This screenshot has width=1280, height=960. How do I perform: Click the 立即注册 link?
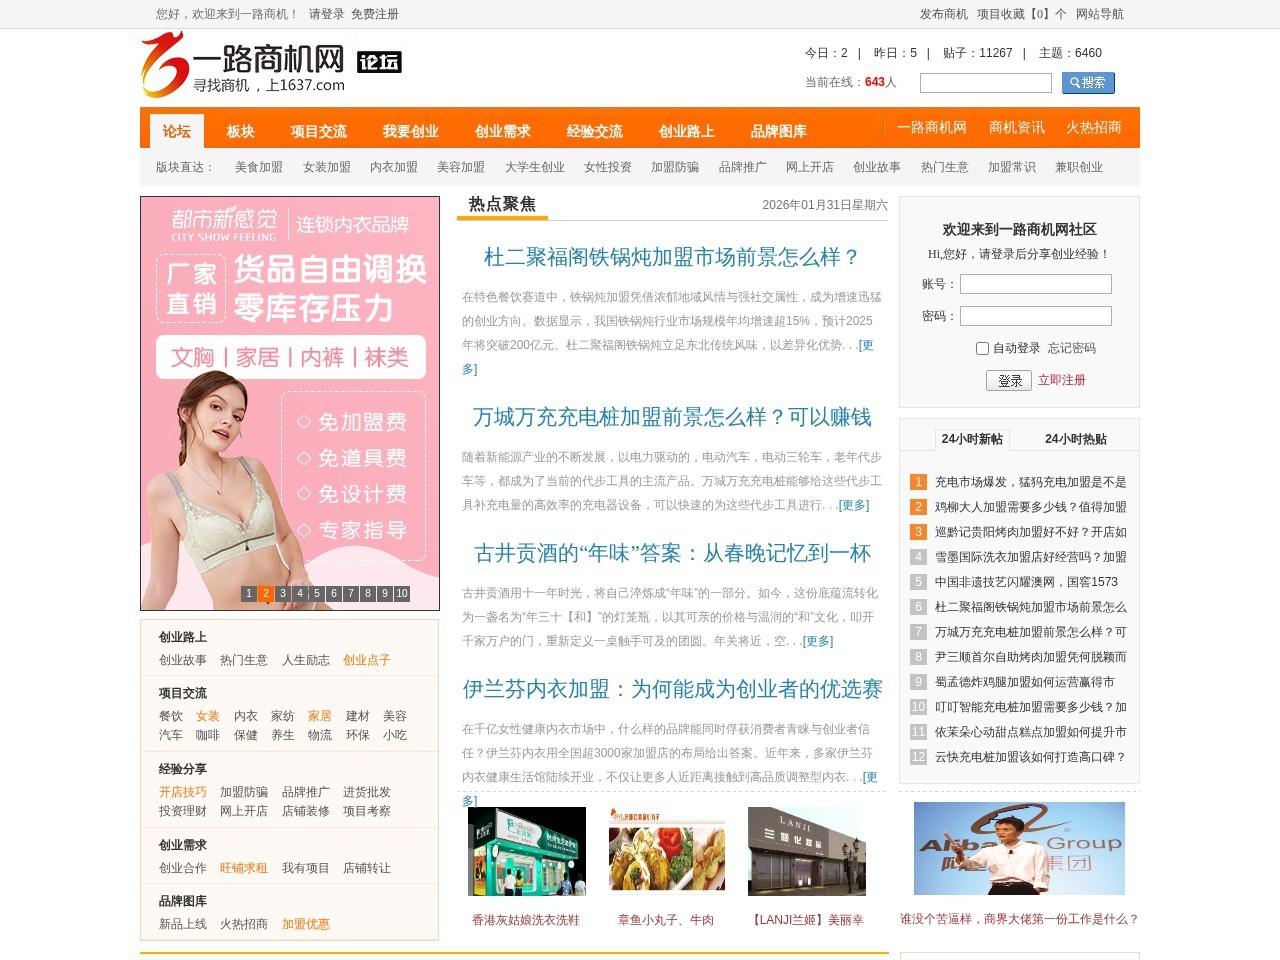click(x=1062, y=380)
